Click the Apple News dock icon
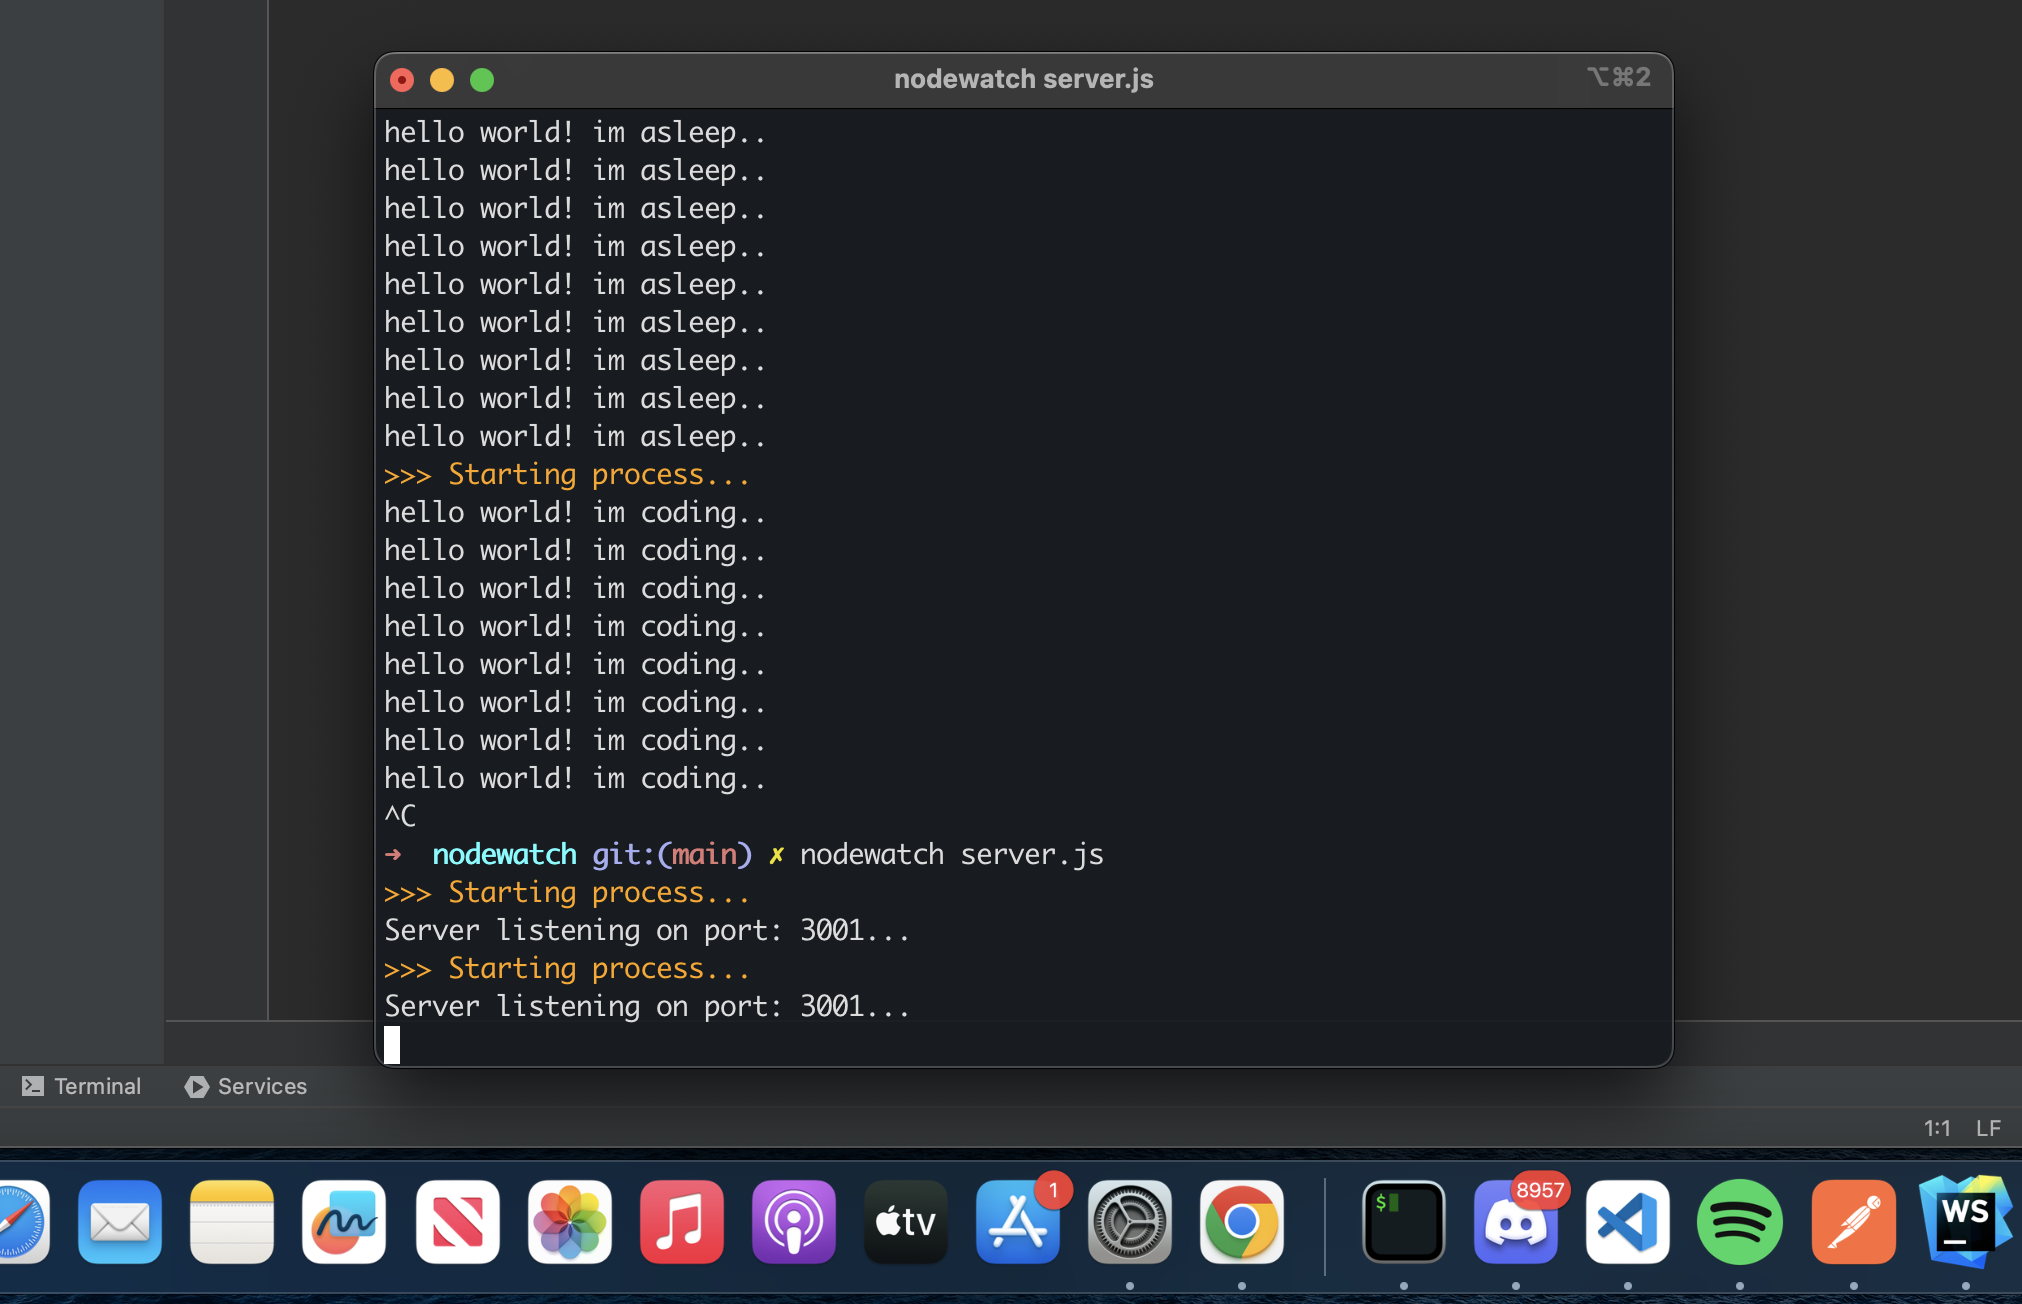Image resolution: width=2022 pixels, height=1304 pixels. point(458,1222)
